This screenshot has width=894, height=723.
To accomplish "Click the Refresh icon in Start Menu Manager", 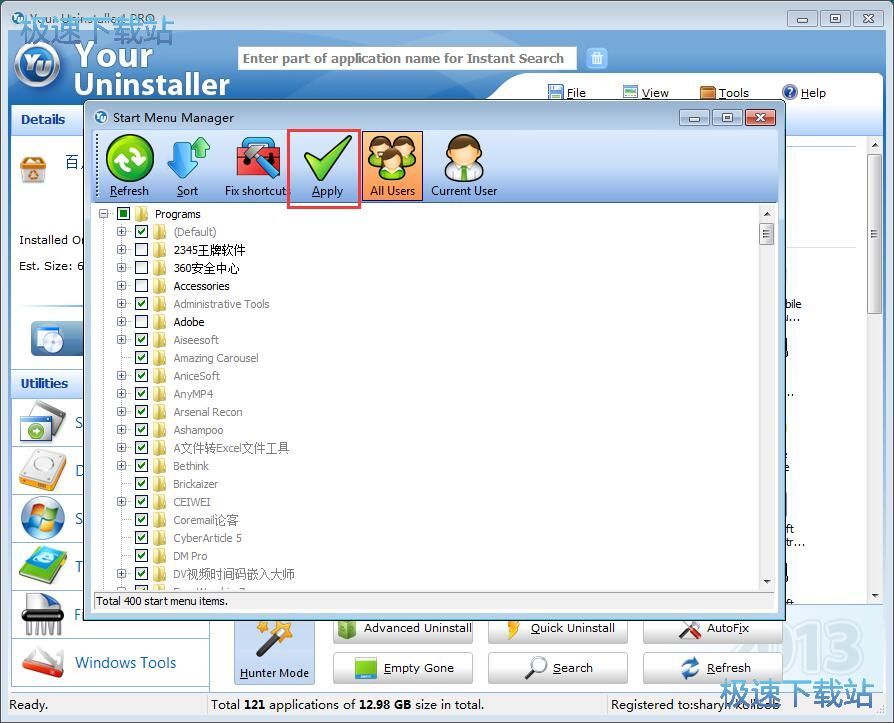I will (129, 158).
